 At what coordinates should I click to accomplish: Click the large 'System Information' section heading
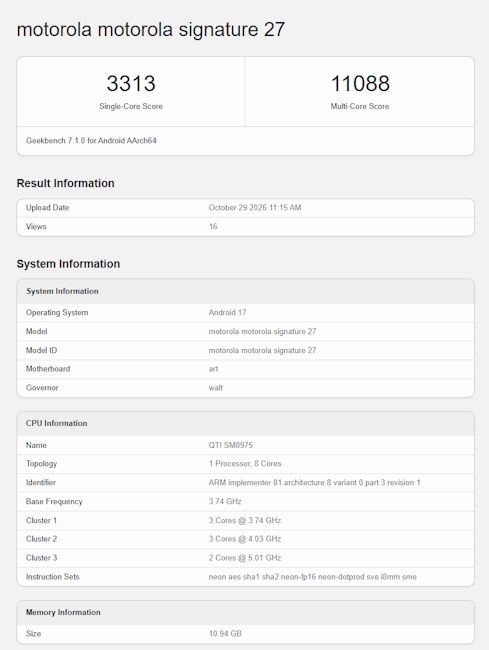[x=68, y=264]
